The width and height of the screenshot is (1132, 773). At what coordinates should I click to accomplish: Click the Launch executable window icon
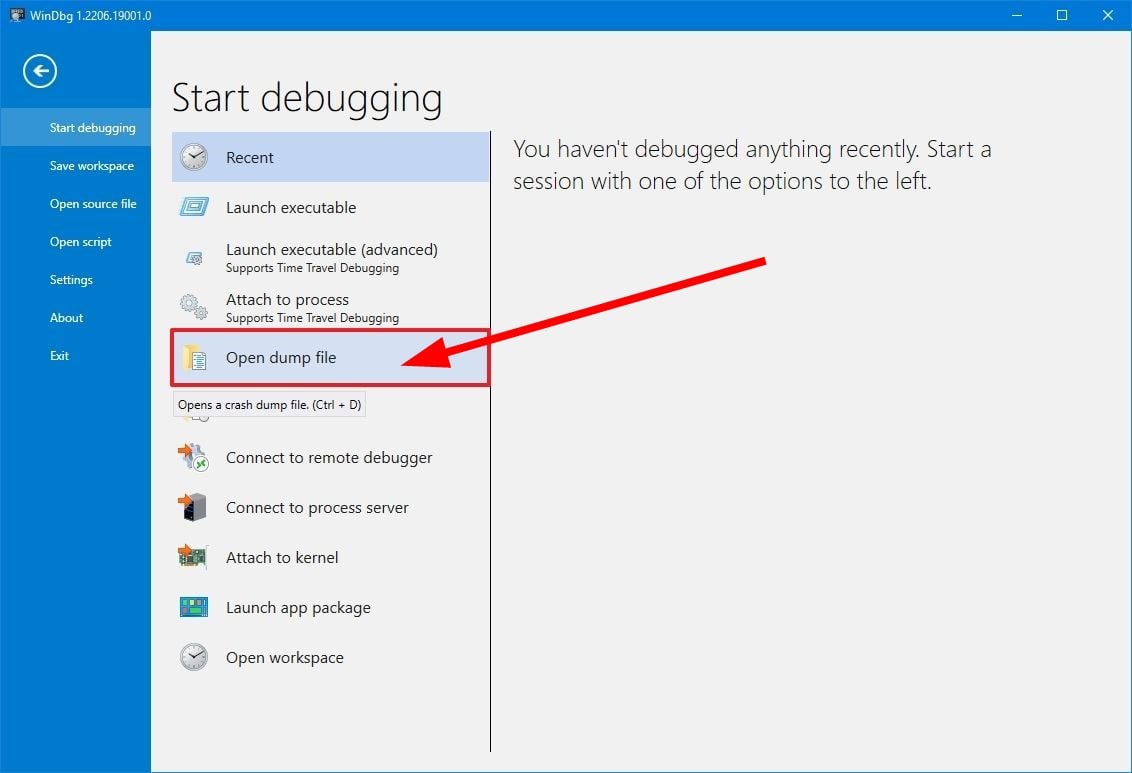pos(193,207)
